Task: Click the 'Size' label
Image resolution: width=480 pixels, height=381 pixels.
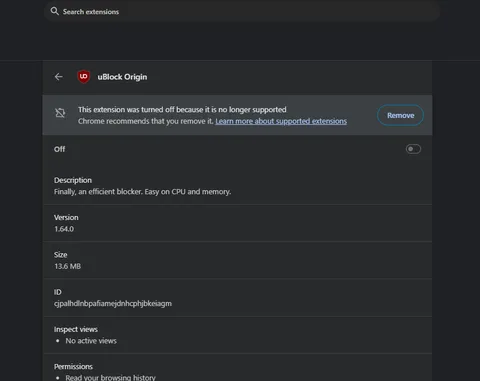Action: 61,255
